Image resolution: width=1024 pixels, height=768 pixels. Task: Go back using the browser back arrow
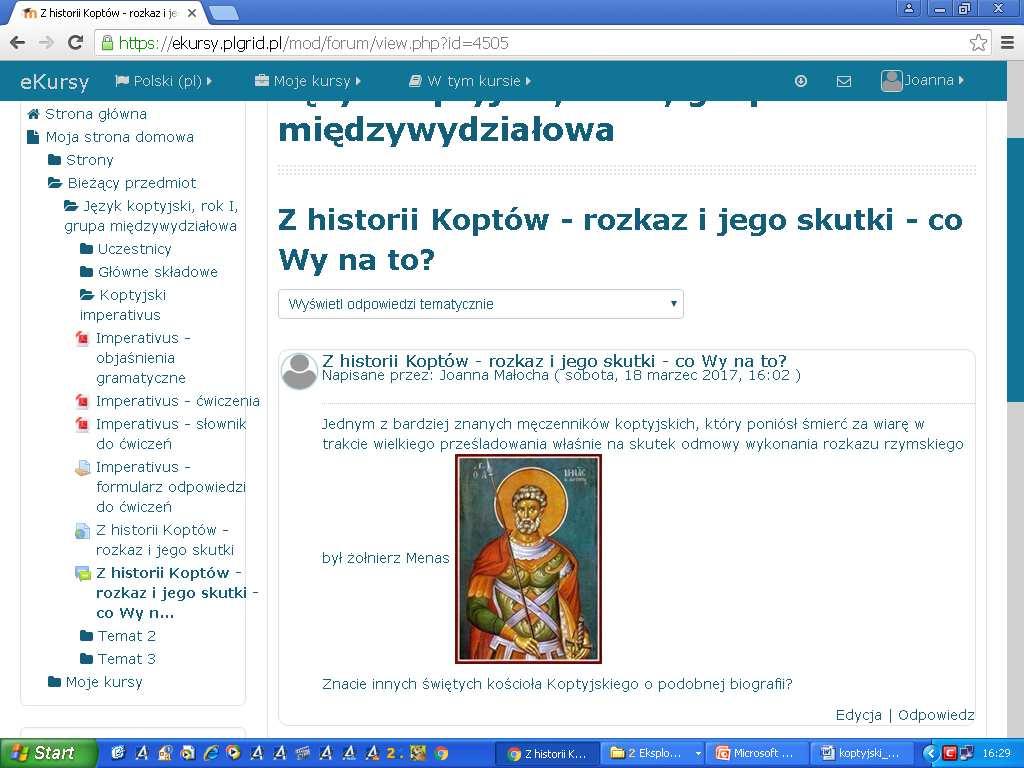click(18, 43)
